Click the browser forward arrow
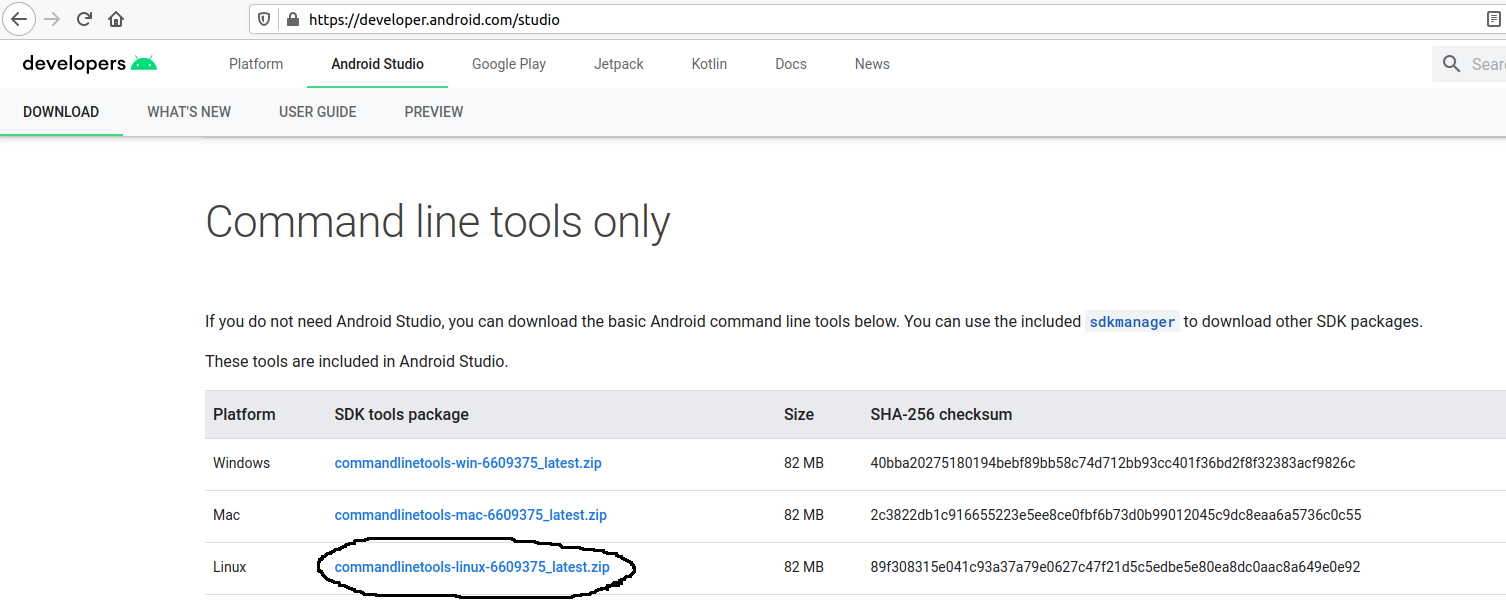 coord(53,19)
